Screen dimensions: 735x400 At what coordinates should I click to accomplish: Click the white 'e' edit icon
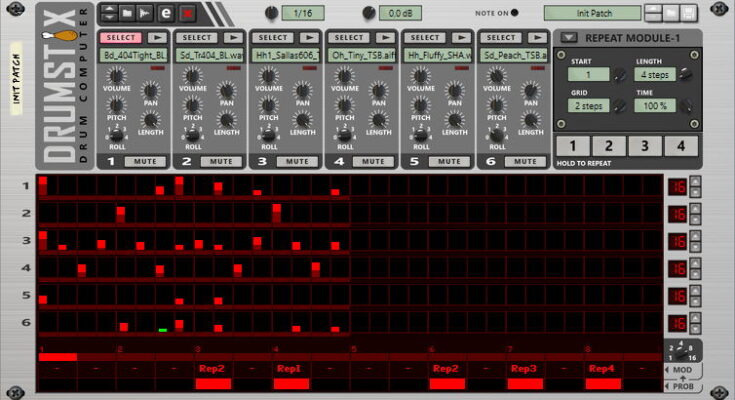165,13
